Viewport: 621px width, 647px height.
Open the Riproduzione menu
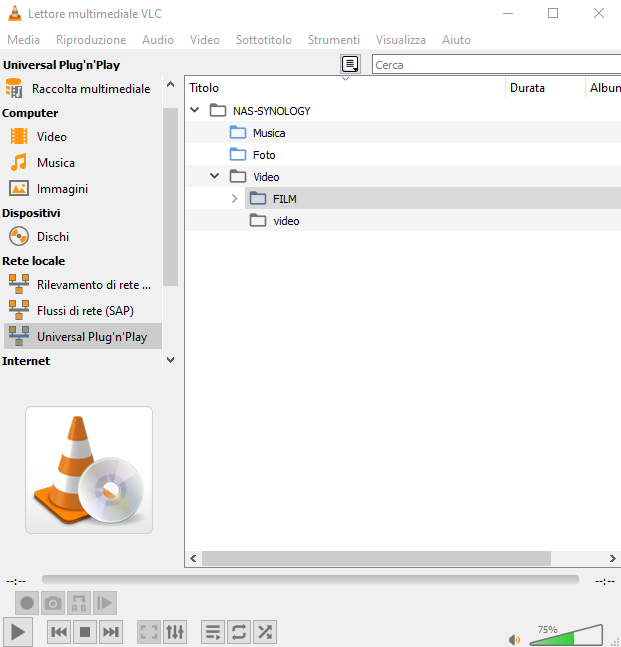tap(91, 40)
